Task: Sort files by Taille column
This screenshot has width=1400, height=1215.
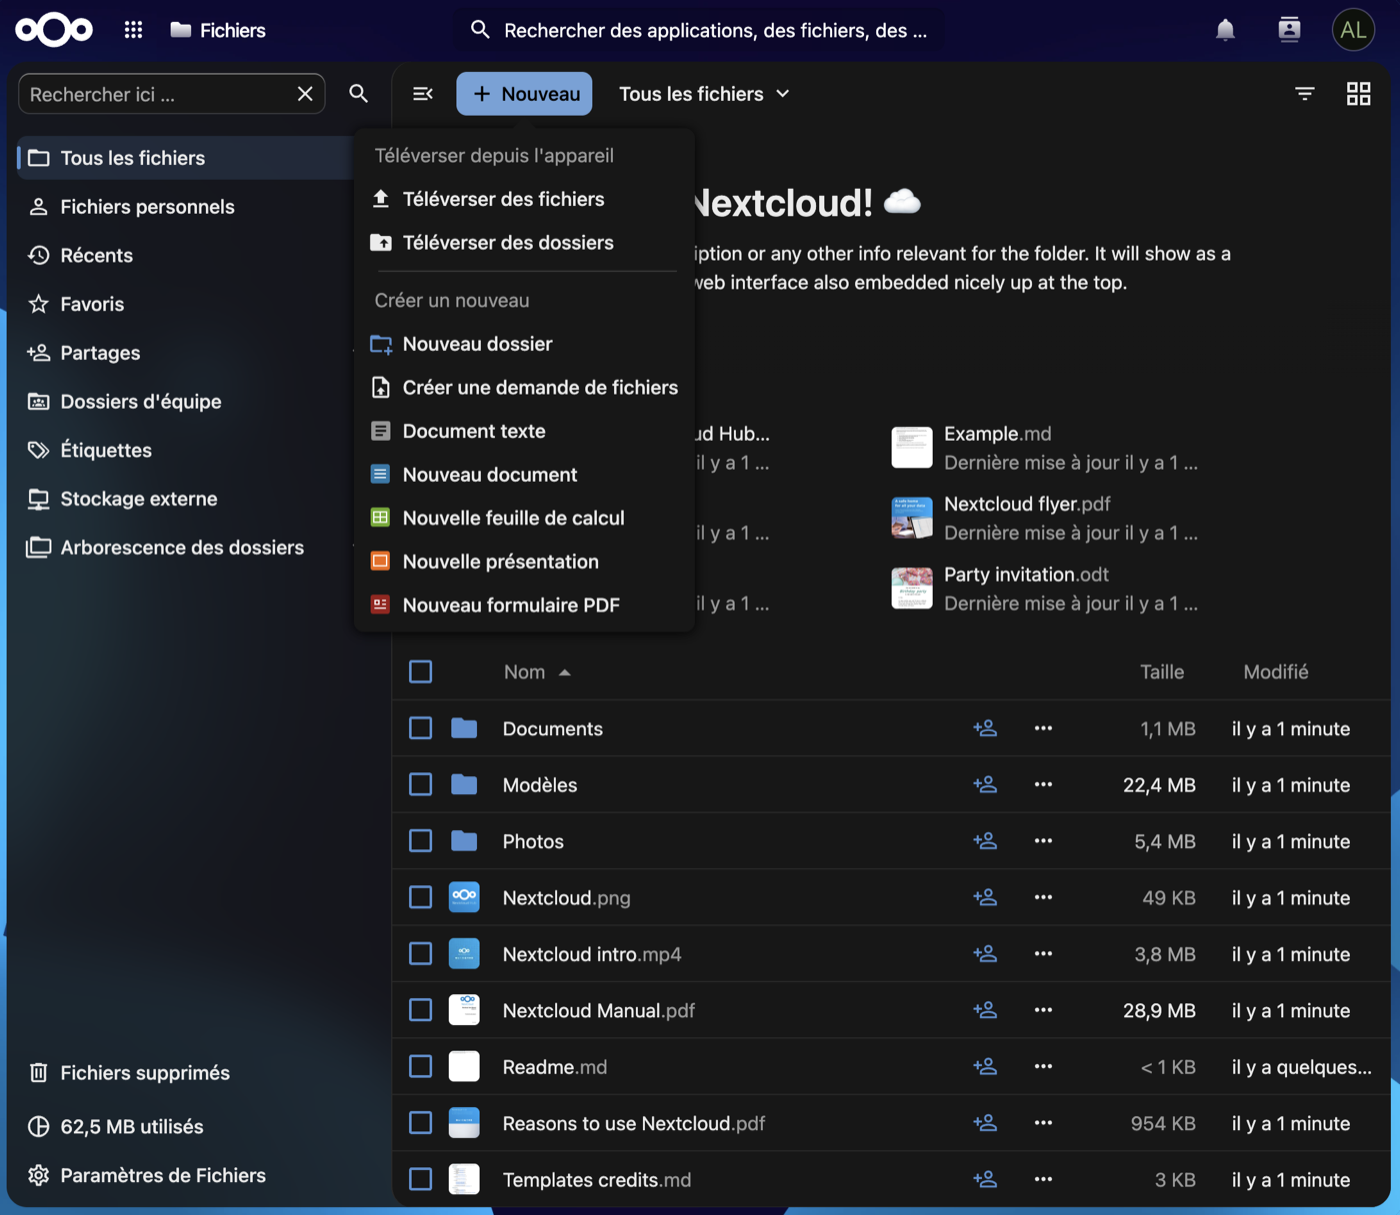Action: pos(1162,672)
